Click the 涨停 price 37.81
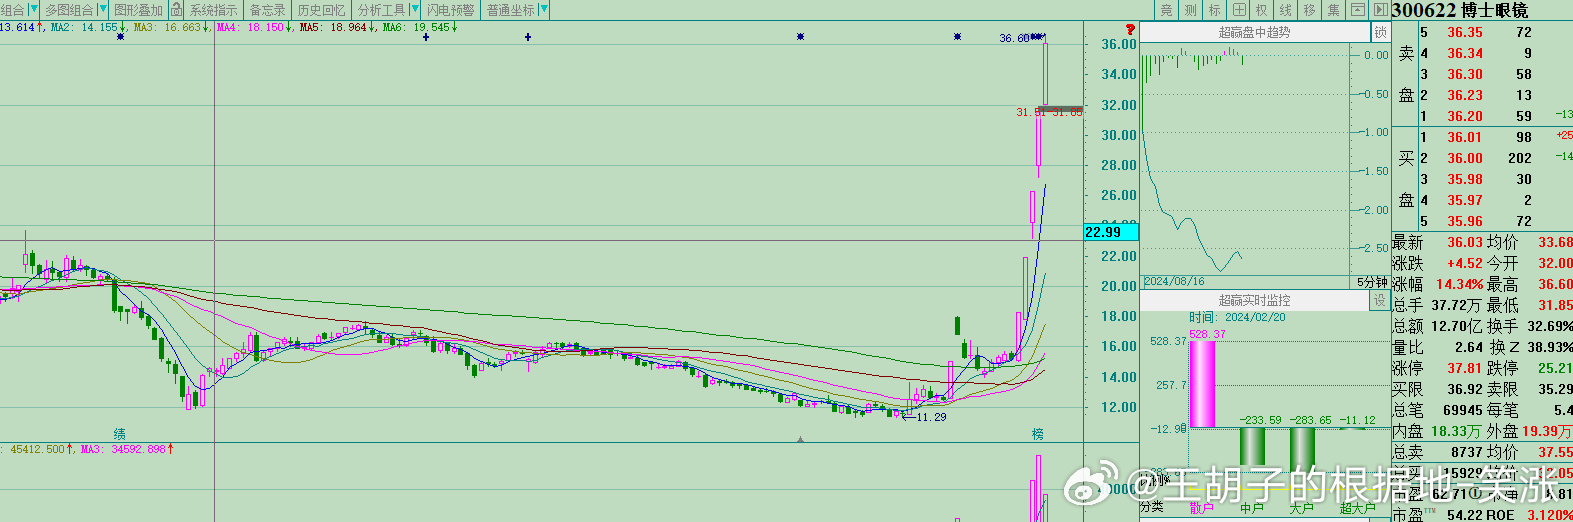This screenshot has width=1573, height=522. point(1464,368)
